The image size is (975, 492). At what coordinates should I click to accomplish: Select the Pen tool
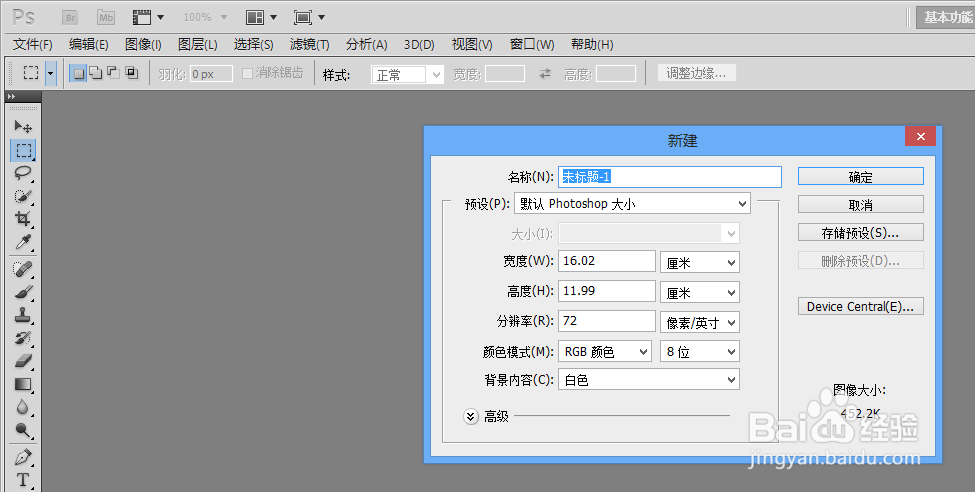(x=23, y=457)
